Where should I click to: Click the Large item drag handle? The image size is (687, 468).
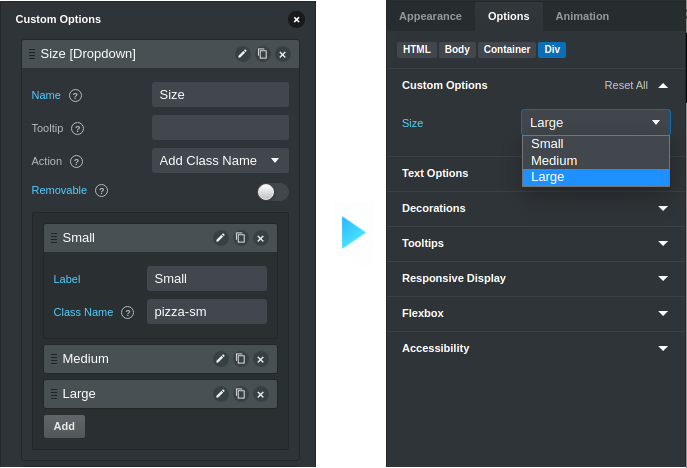tap(54, 394)
